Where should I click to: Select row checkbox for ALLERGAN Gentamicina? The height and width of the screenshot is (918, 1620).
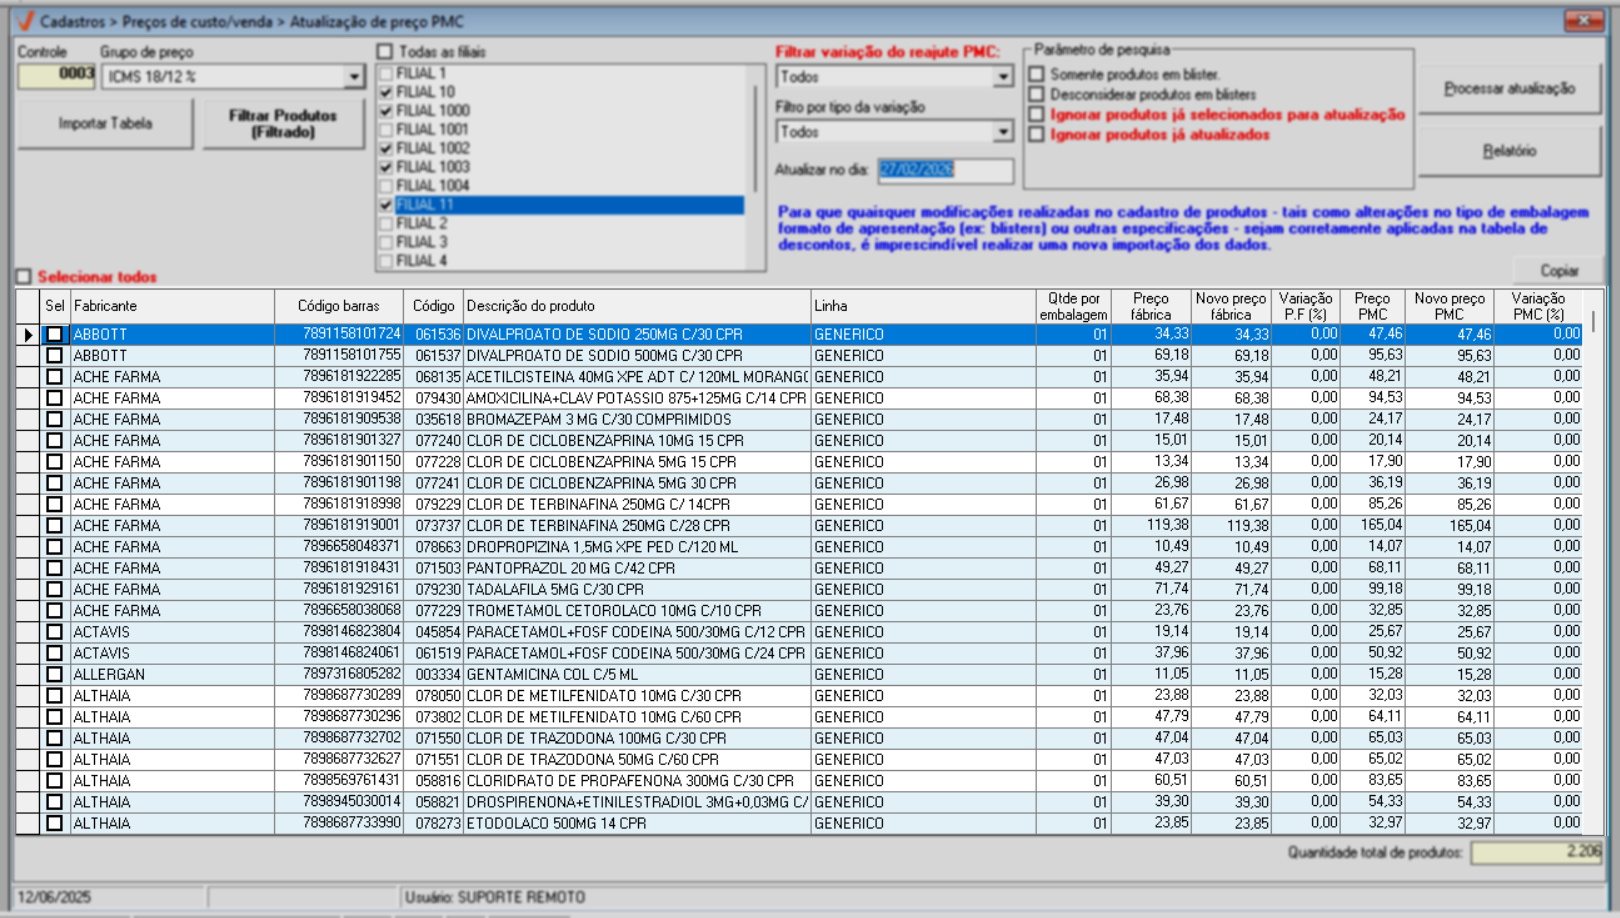pos(55,675)
